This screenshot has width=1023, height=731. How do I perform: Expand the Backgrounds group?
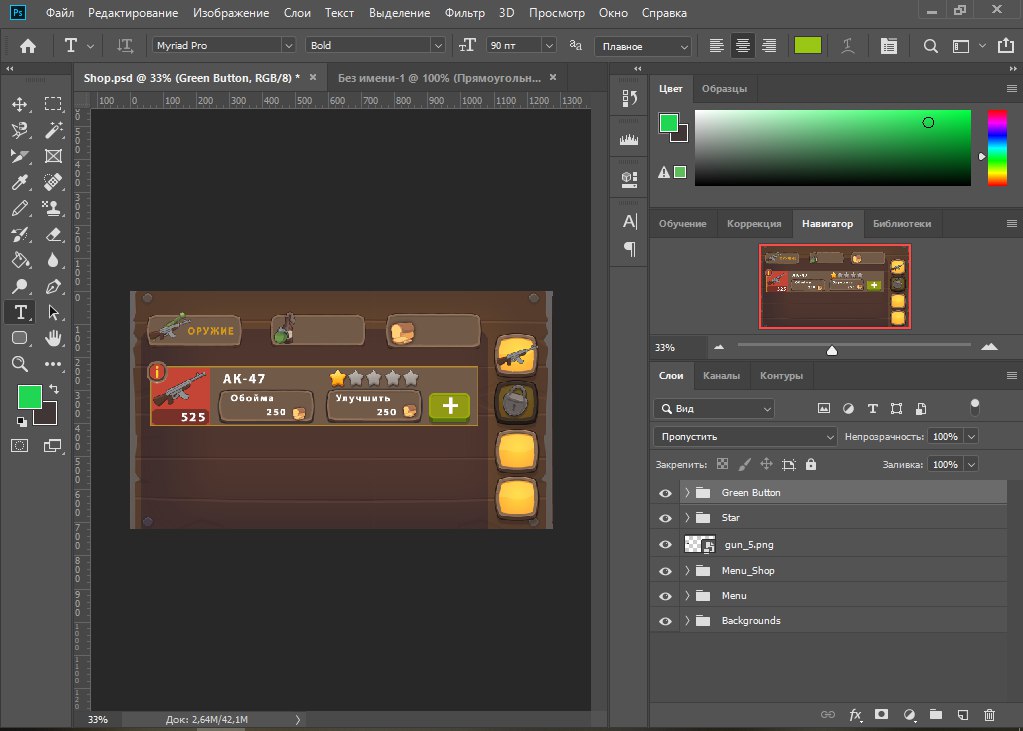pos(687,621)
